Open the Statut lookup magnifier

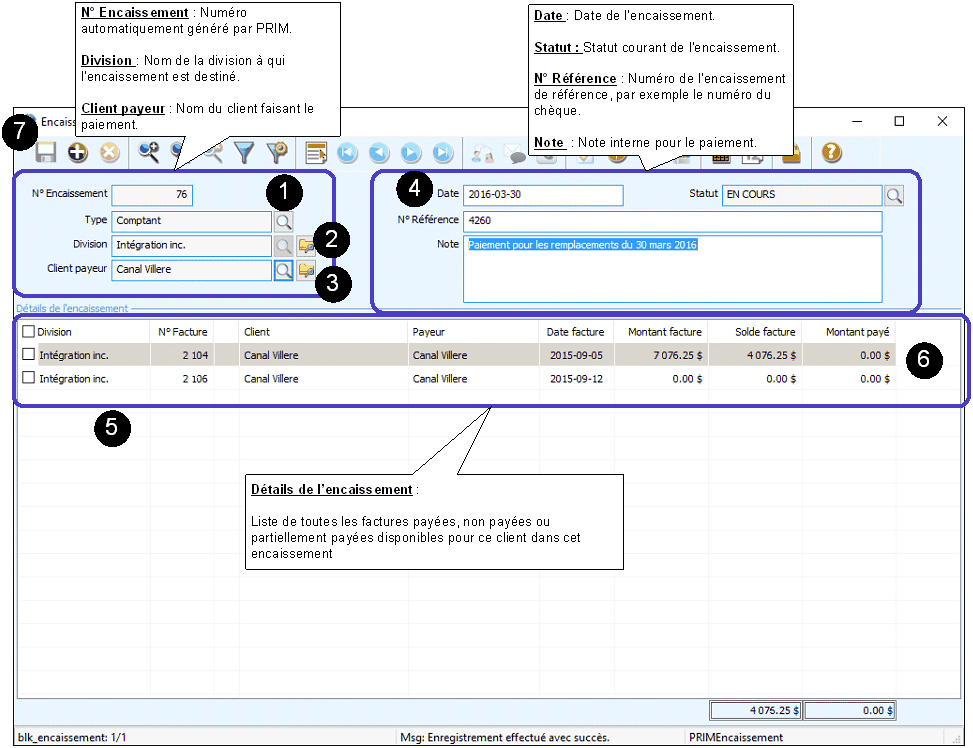(x=893, y=195)
